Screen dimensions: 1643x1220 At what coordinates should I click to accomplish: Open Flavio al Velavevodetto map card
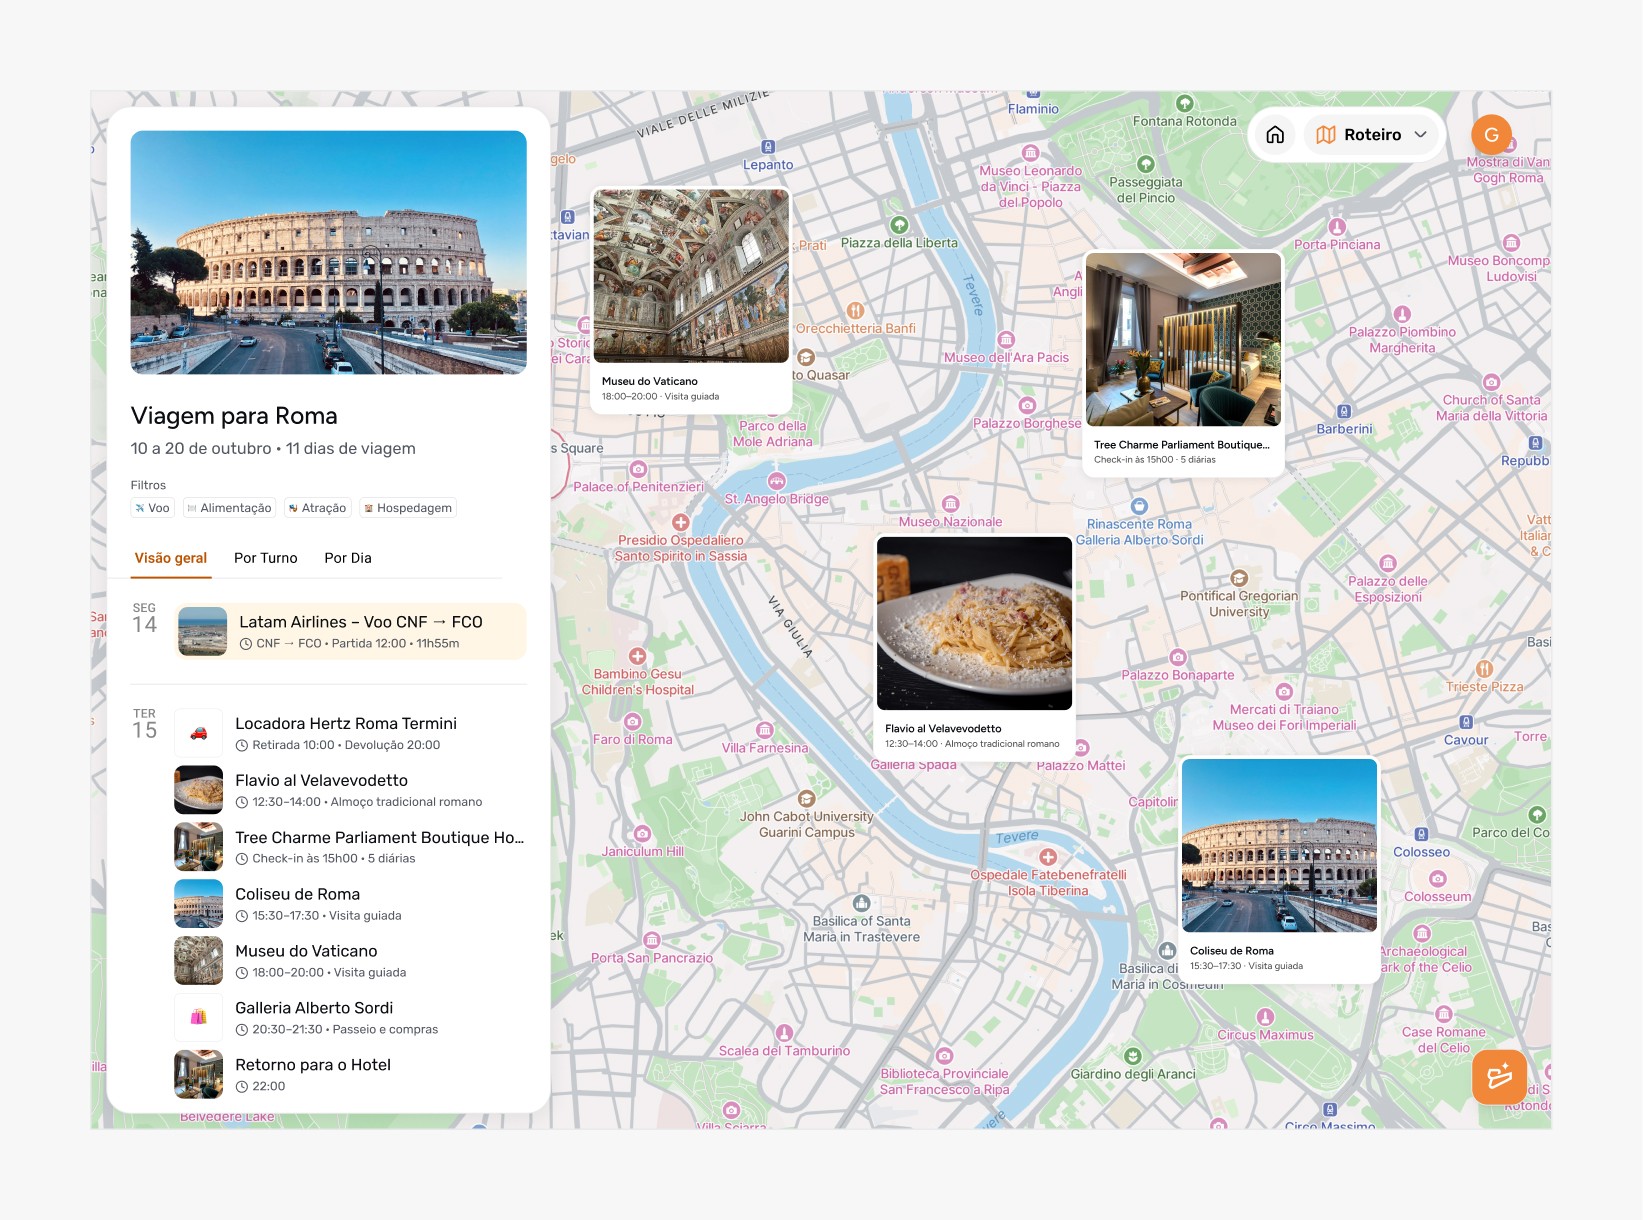[974, 646]
